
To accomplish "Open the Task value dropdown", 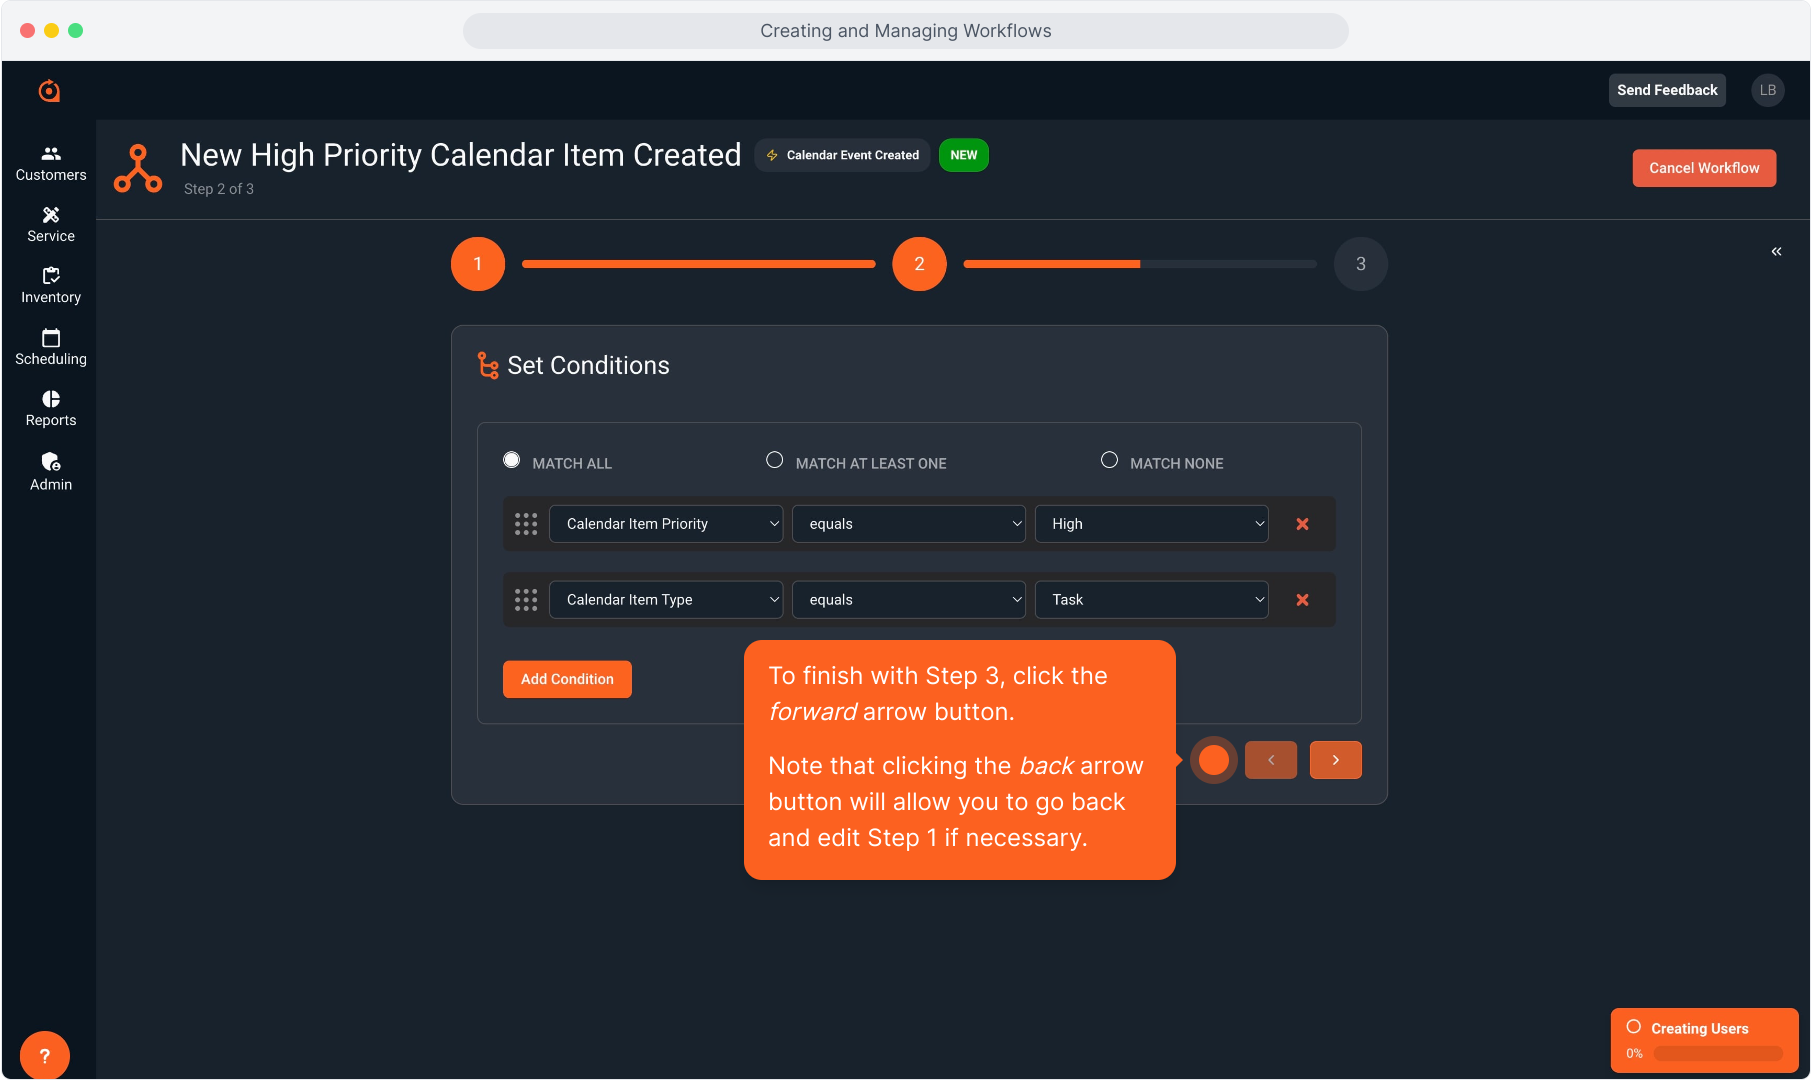I will tap(1151, 600).
